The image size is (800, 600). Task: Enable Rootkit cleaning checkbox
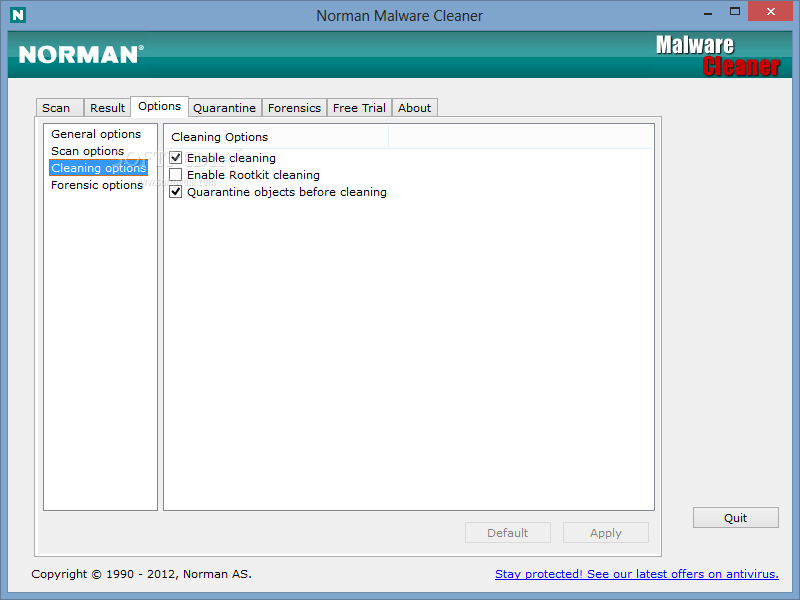tap(176, 175)
